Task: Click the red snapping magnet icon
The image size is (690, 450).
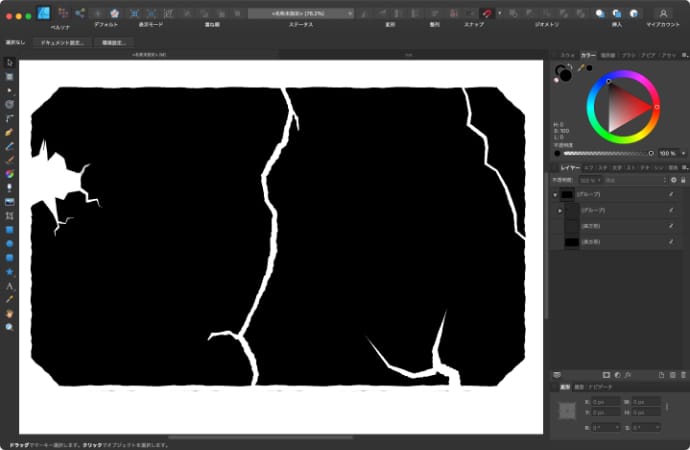Action: (x=488, y=13)
